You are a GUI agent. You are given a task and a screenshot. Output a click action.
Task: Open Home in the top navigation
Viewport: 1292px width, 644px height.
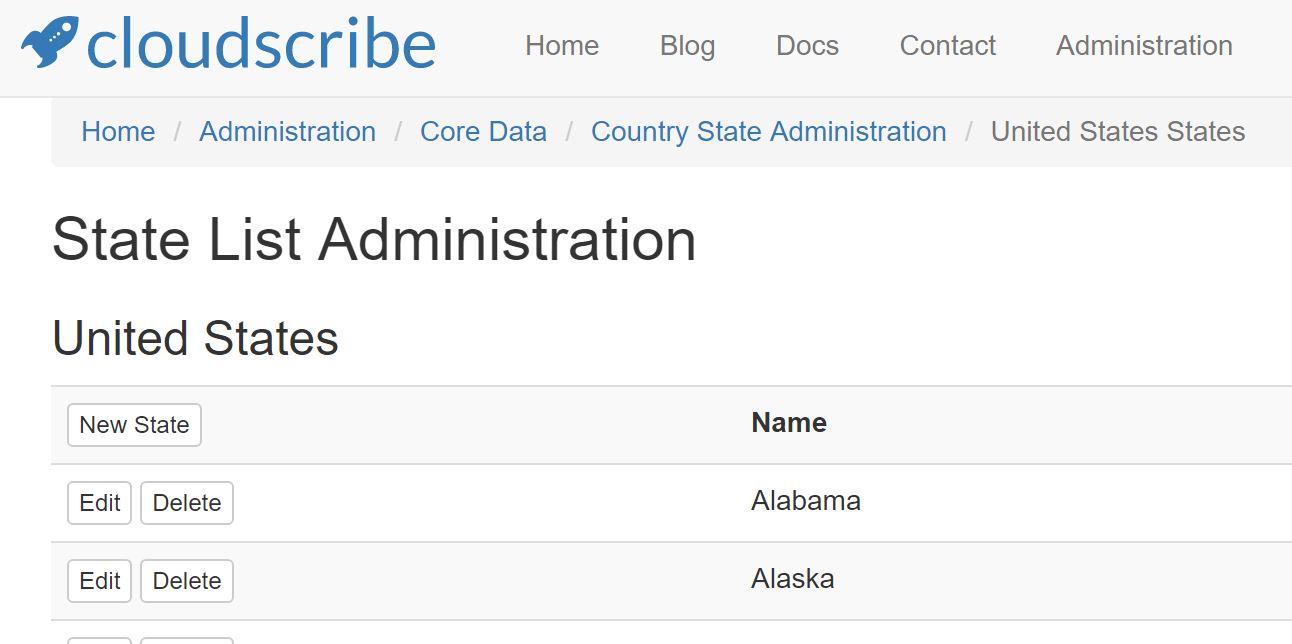pyautogui.click(x=562, y=46)
